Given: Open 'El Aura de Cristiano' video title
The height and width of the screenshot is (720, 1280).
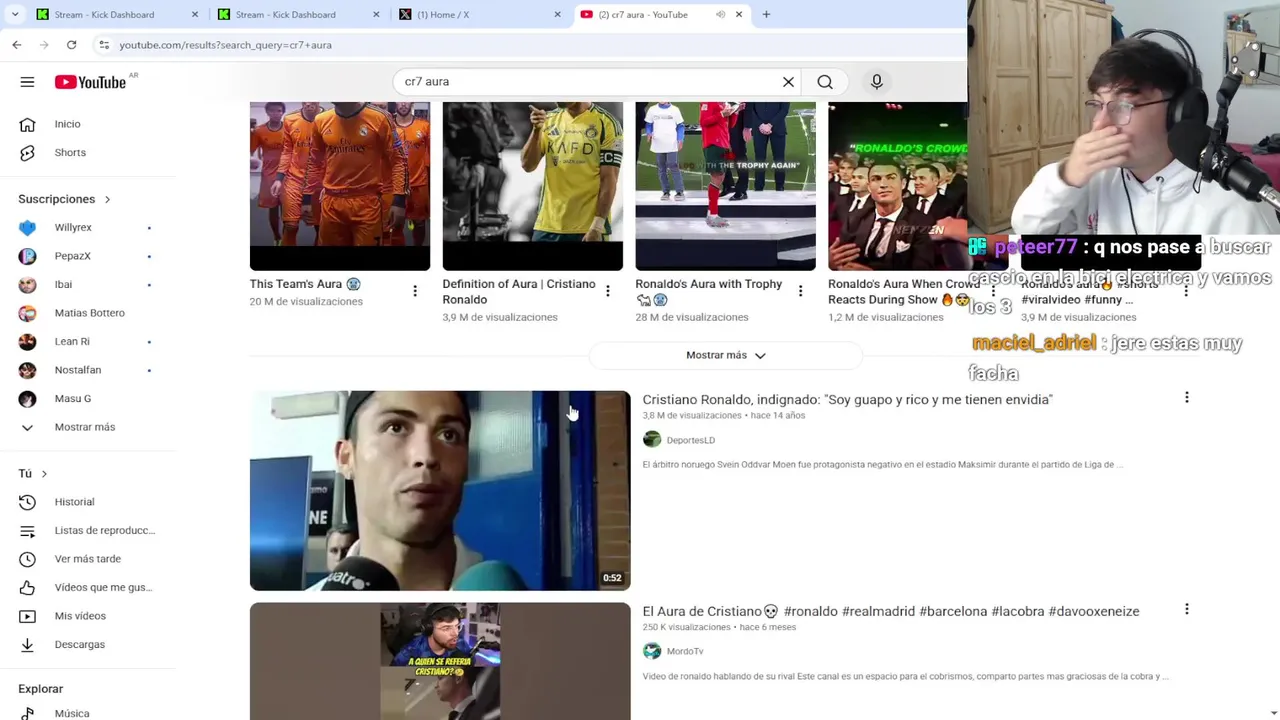Looking at the screenshot, I should click(x=891, y=611).
